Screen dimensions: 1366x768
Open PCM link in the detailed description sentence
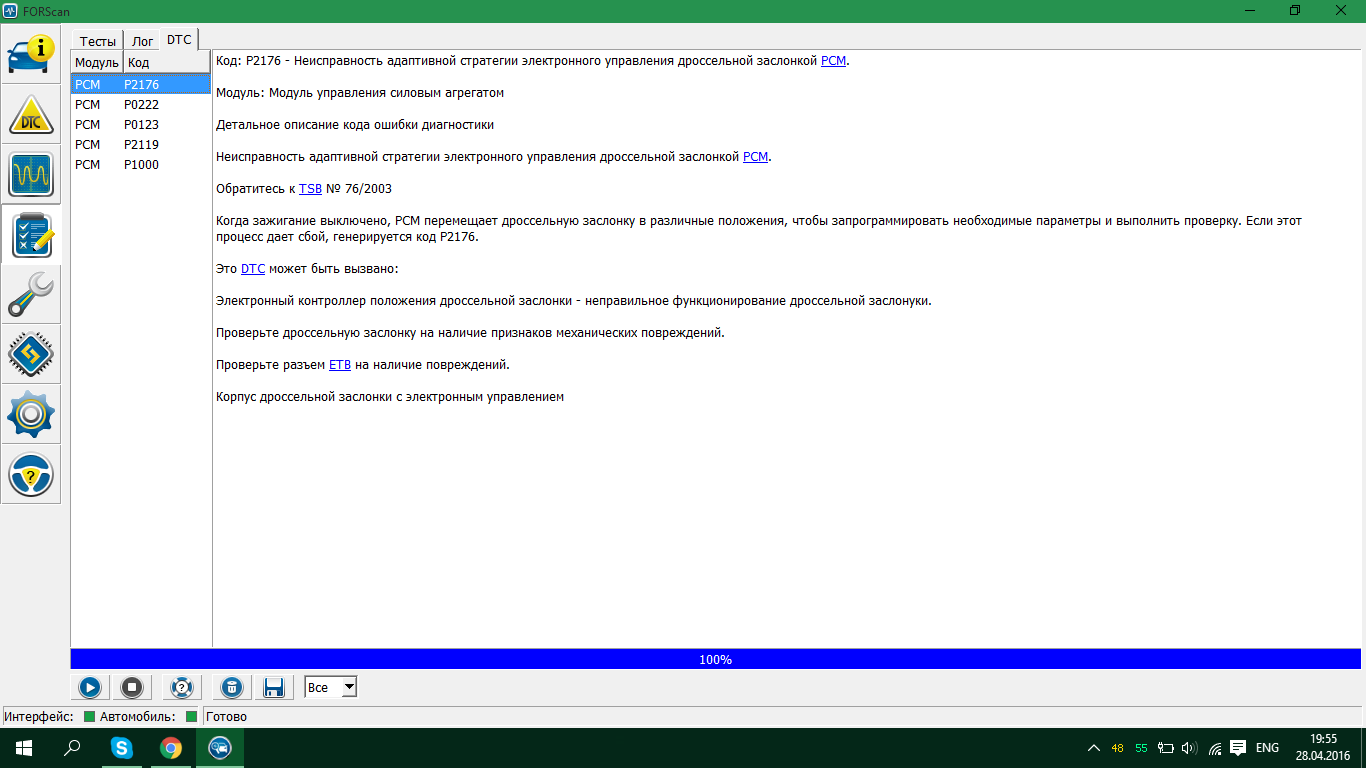coord(756,157)
